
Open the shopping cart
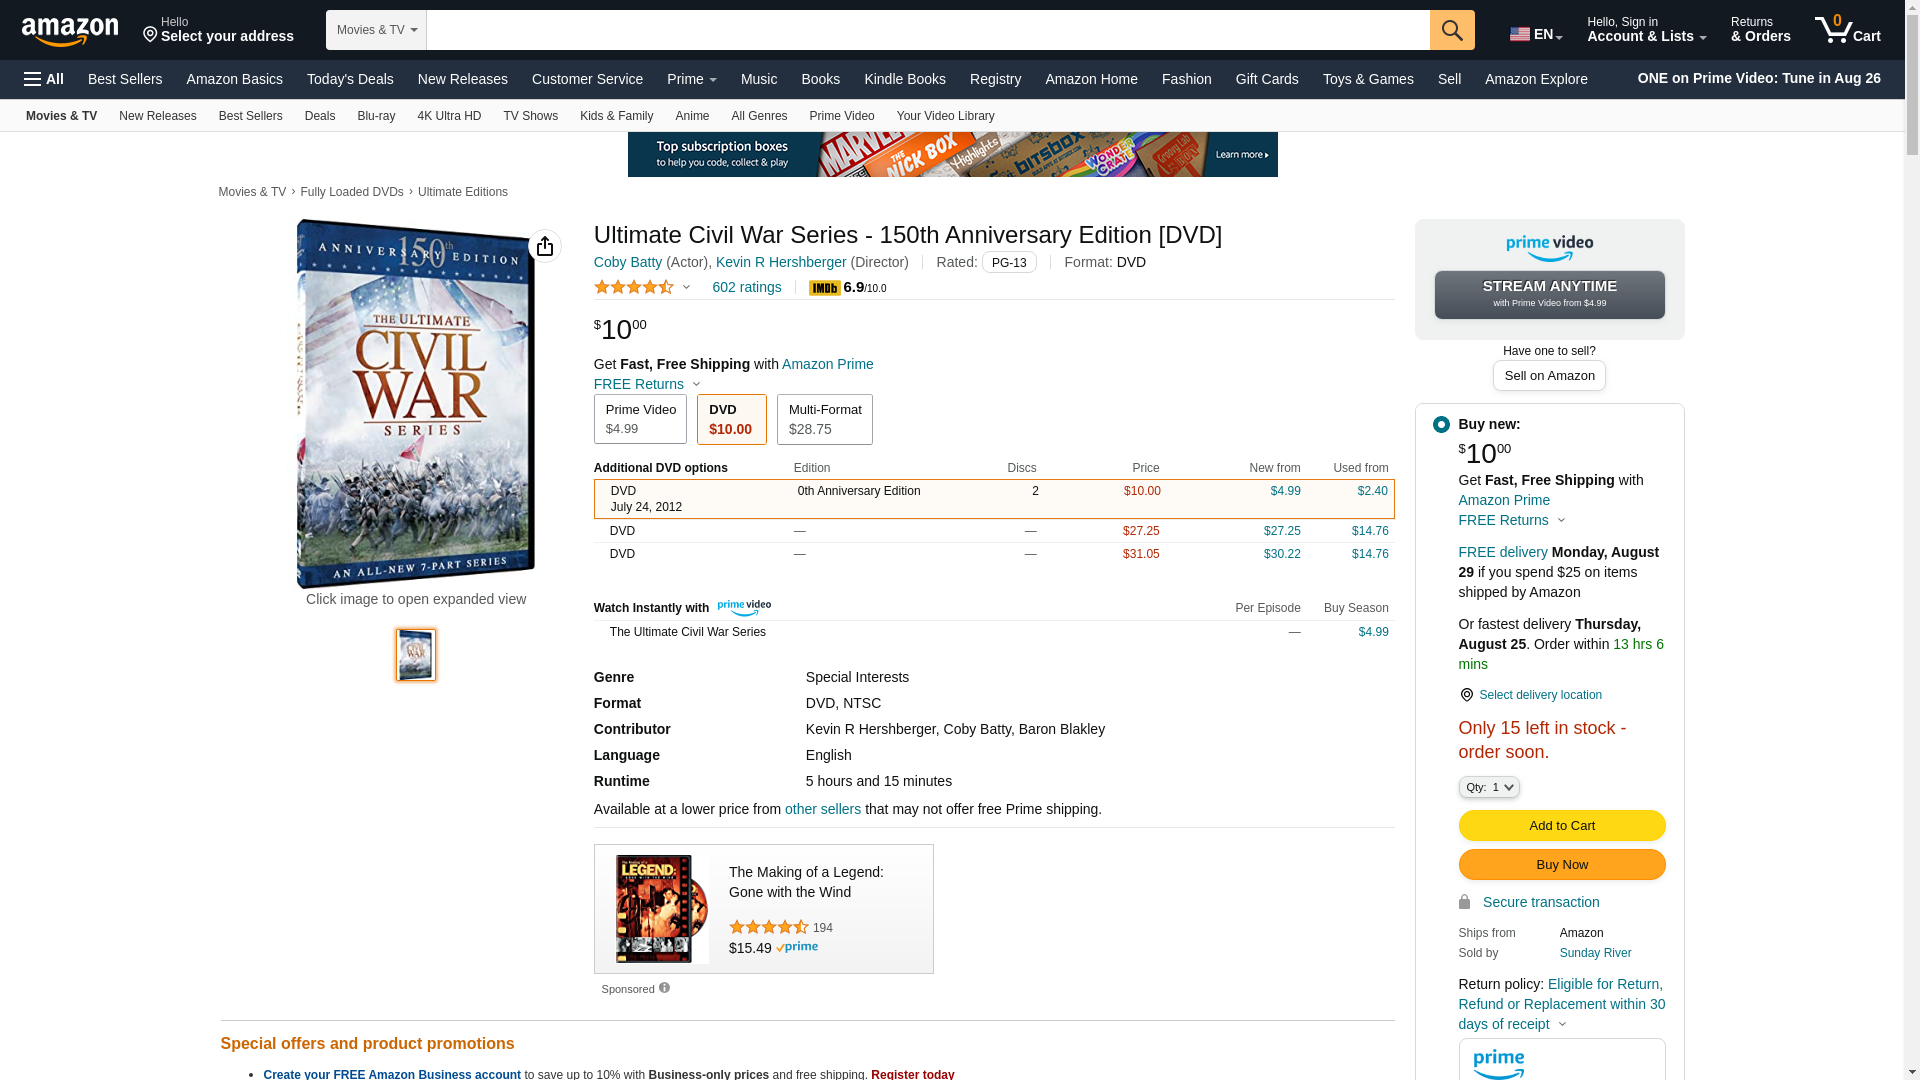(1848, 30)
